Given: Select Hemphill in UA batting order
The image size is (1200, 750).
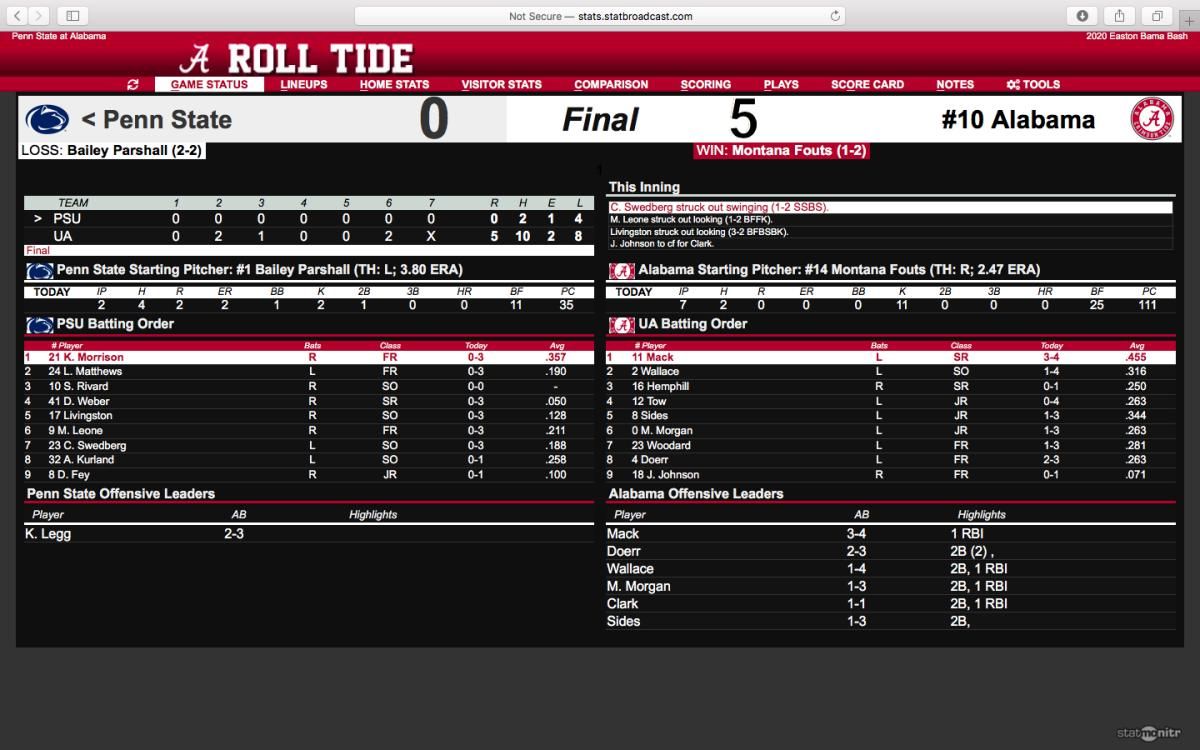Looking at the screenshot, I should pyautogui.click(x=891, y=386).
